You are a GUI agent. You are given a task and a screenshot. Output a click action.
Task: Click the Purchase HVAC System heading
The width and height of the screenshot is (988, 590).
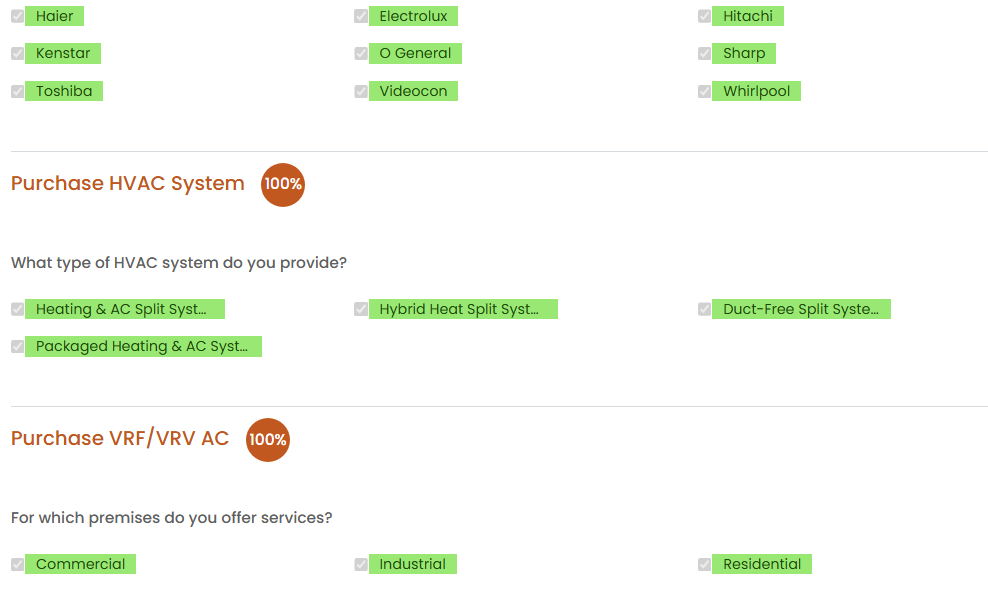click(x=128, y=184)
